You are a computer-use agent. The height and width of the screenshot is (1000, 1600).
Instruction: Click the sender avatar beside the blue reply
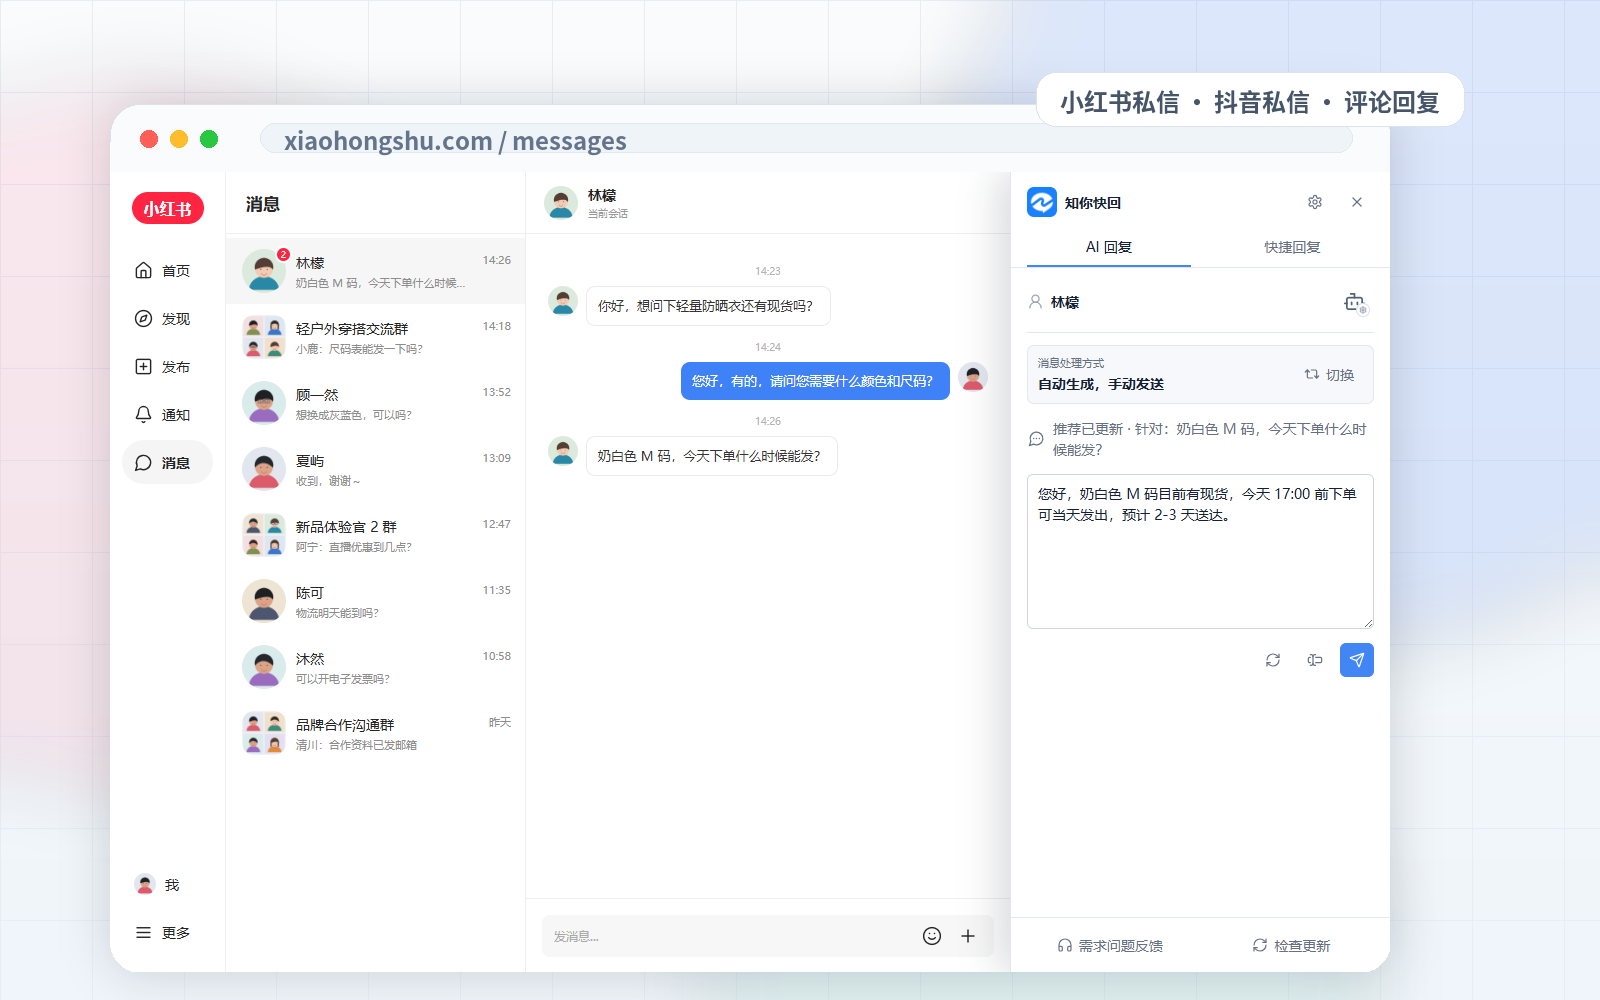pyautogui.click(x=973, y=377)
